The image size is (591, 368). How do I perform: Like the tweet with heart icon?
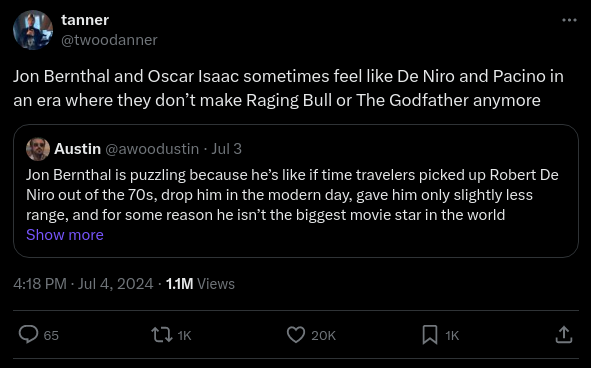296,335
